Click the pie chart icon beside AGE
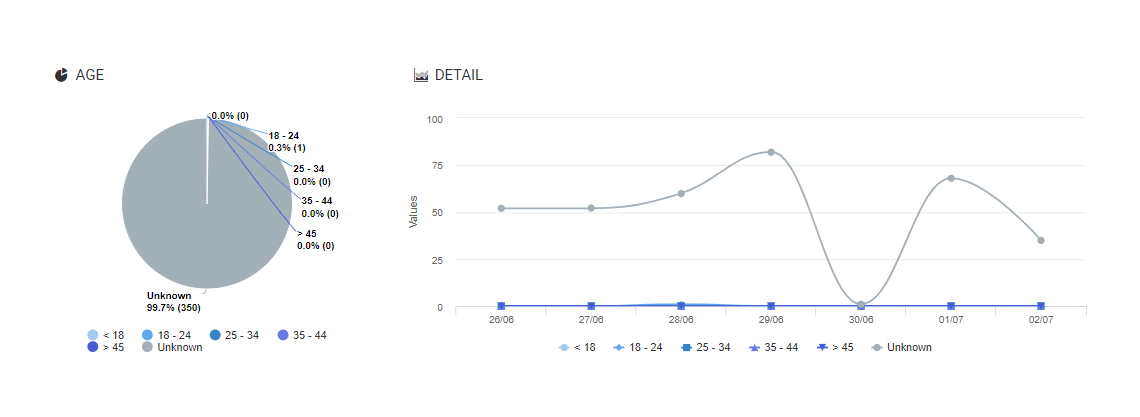Image resolution: width=1140 pixels, height=417 pixels. coord(61,75)
